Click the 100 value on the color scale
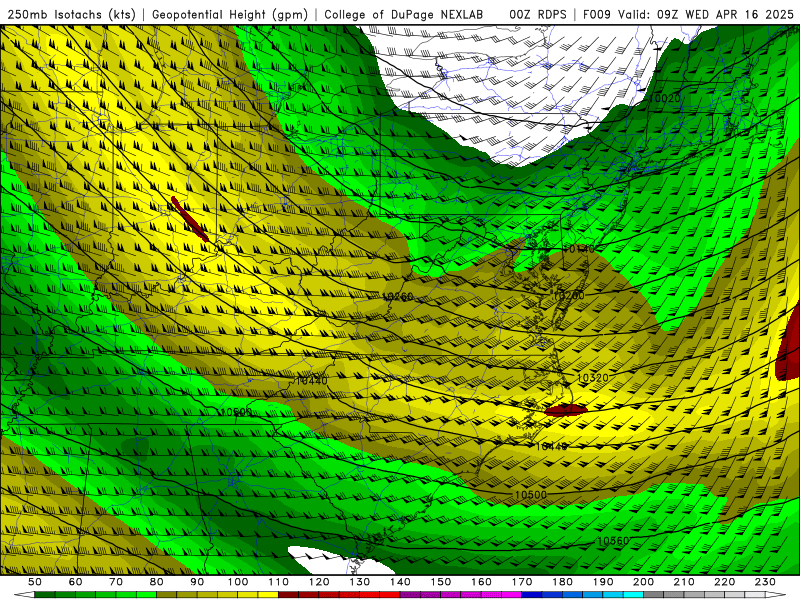This screenshot has height=600, width=800. 238,582
